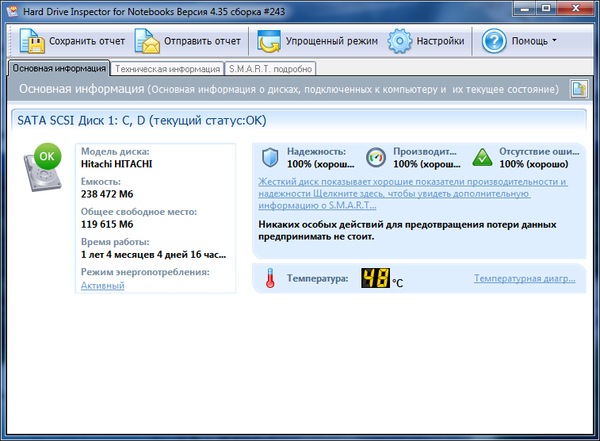Click the Send report envelope icon
Viewport: 600px width, 441px height.
(x=147, y=41)
